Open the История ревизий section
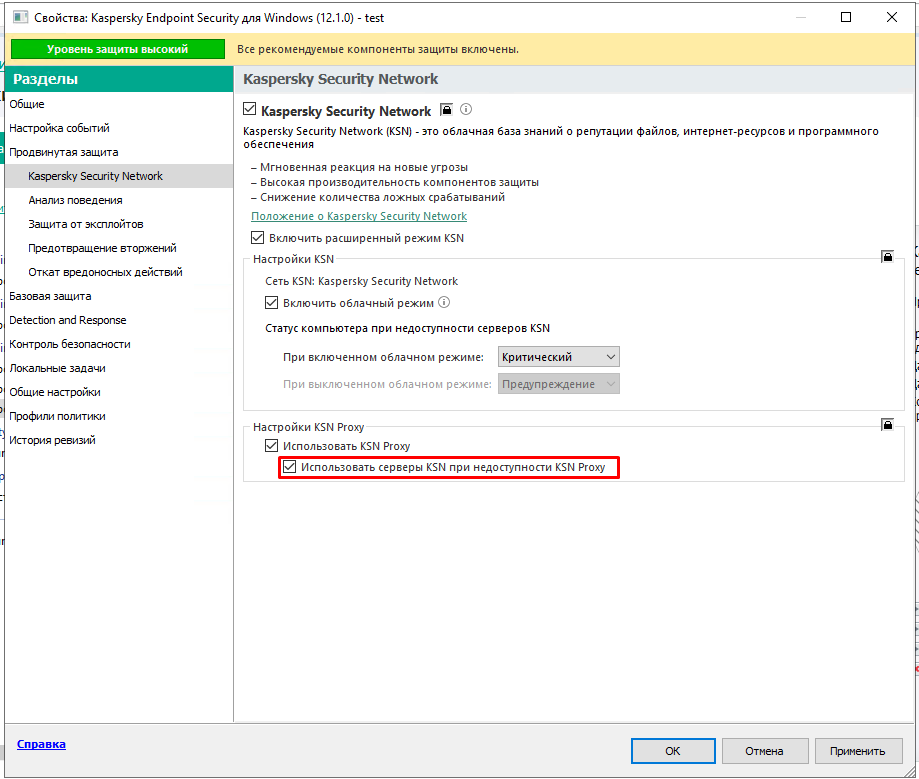This screenshot has width=919, height=779. (x=119, y=440)
